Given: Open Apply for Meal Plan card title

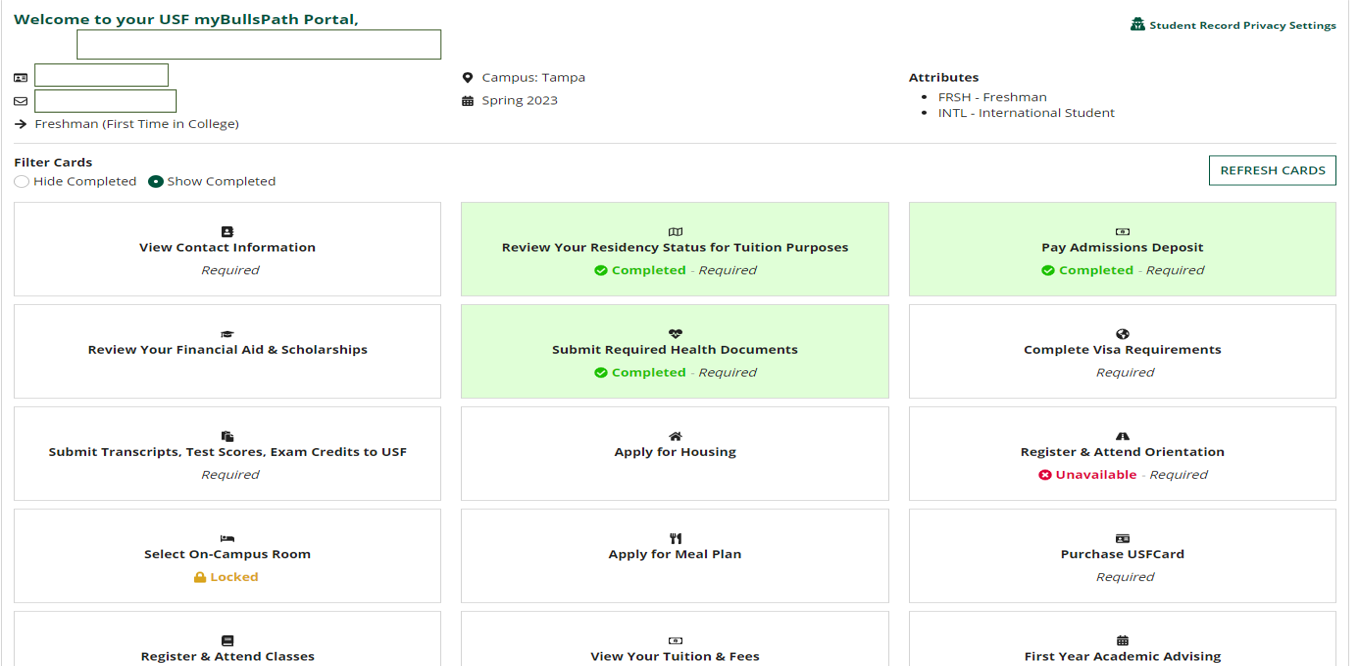Looking at the screenshot, I should click(x=675, y=554).
